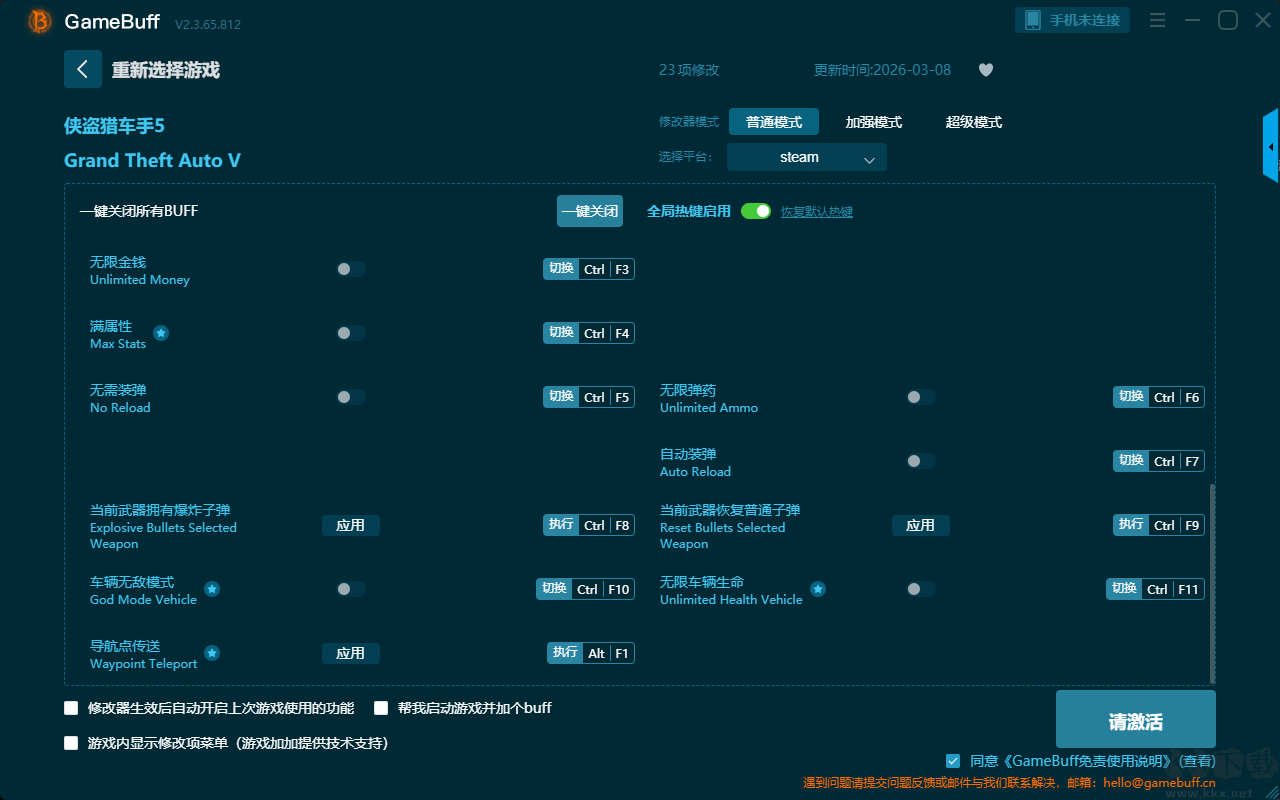Open the hamburger menu icon in title bar

[1157, 20]
